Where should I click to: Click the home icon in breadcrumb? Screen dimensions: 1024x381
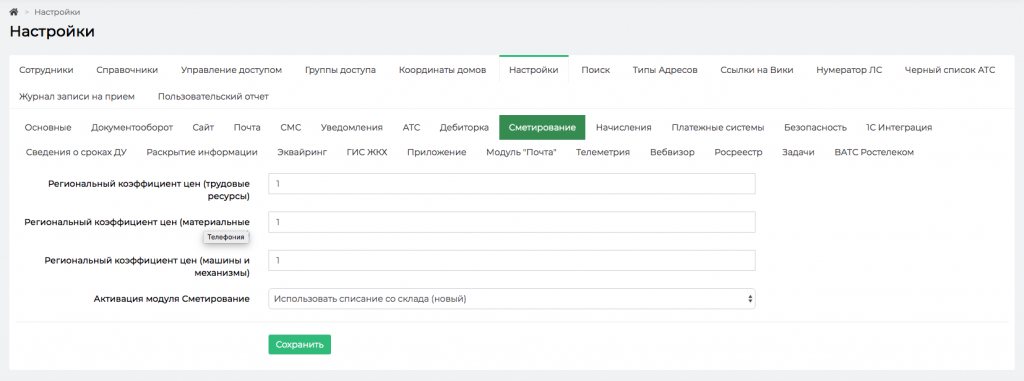13,12
